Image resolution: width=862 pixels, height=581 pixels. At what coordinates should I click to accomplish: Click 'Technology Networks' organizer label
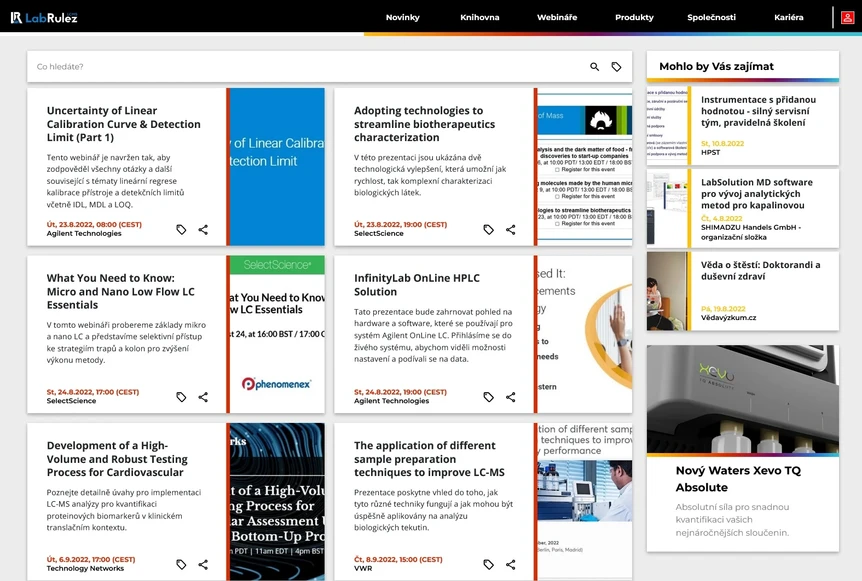(x=85, y=568)
